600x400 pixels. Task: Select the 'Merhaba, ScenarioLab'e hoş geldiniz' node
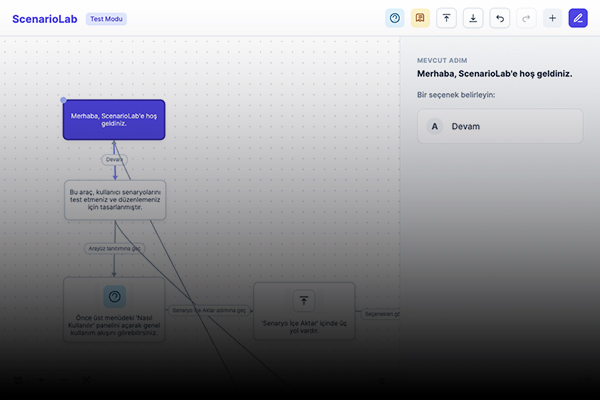[x=114, y=120]
